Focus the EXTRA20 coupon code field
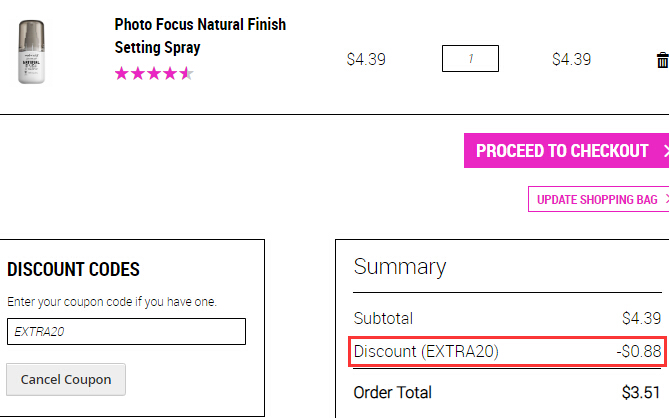 click(x=126, y=331)
